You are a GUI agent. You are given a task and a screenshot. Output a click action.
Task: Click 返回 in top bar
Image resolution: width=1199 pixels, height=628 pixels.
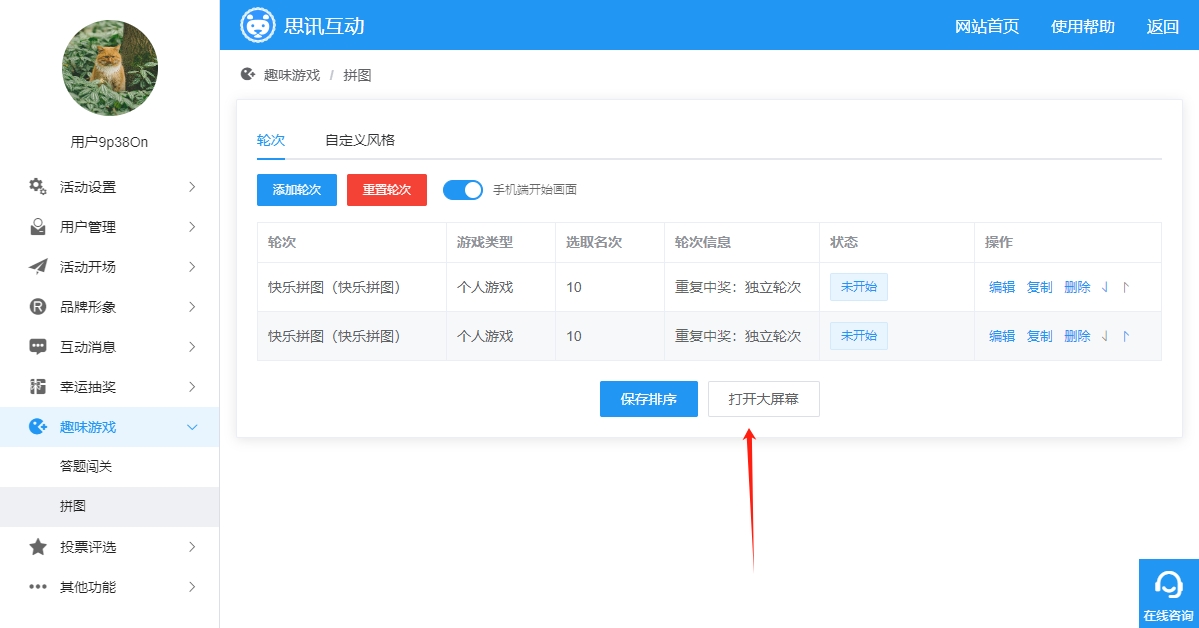coord(1162,26)
